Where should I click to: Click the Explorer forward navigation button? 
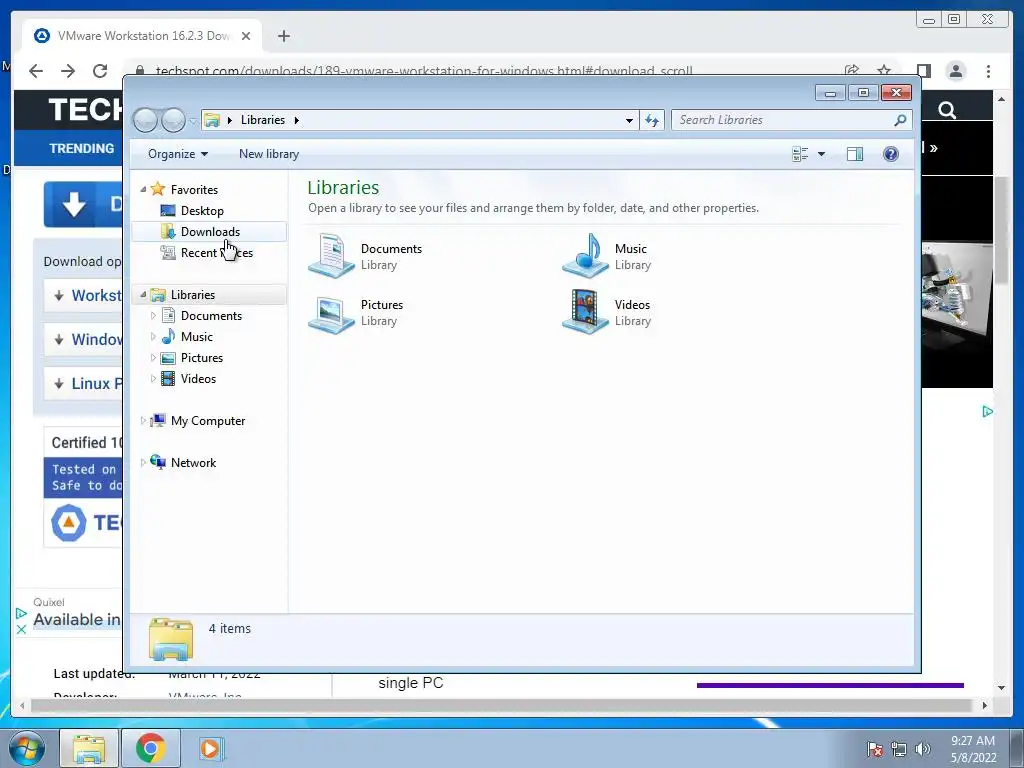coord(173,120)
